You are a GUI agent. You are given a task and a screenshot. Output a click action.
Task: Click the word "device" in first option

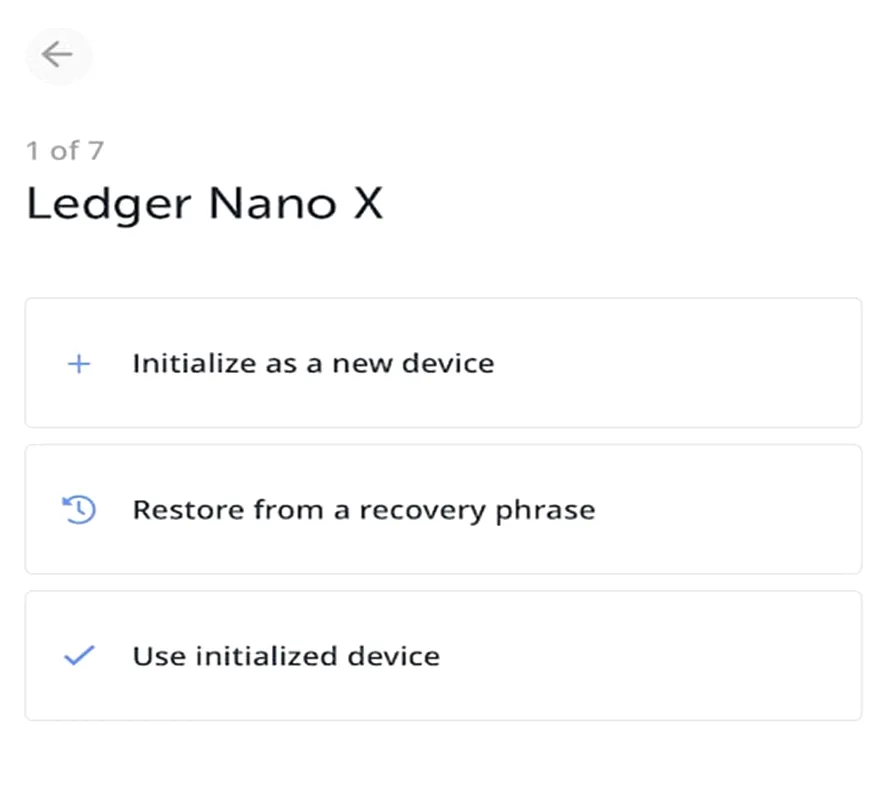(448, 363)
